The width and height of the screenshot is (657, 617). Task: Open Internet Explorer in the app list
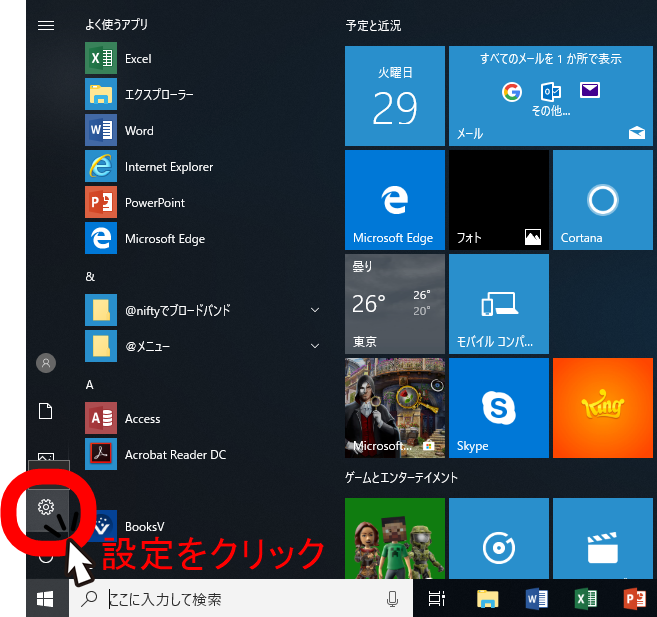202,166
